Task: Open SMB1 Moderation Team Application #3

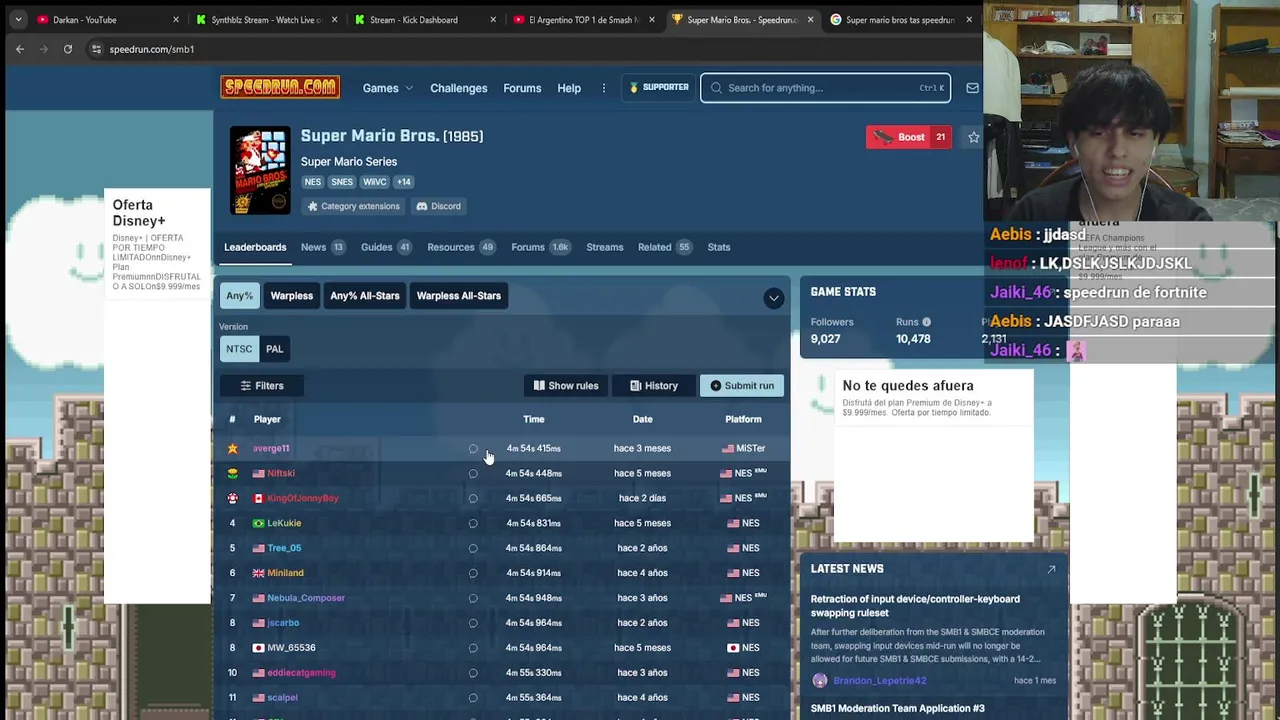Action: [898, 708]
